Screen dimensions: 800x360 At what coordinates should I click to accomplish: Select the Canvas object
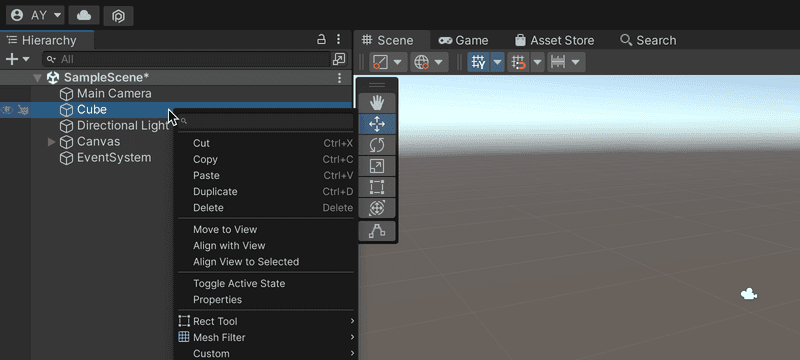coord(98,142)
